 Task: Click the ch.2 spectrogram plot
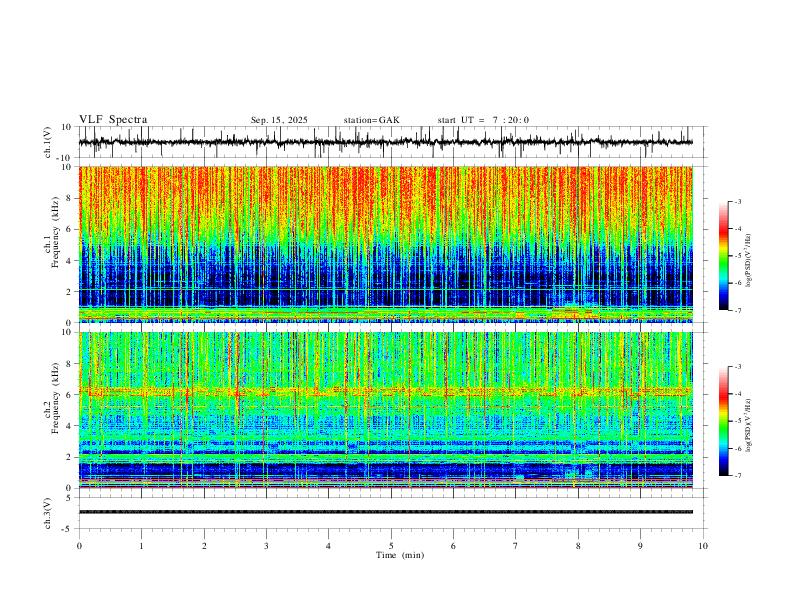(386, 410)
